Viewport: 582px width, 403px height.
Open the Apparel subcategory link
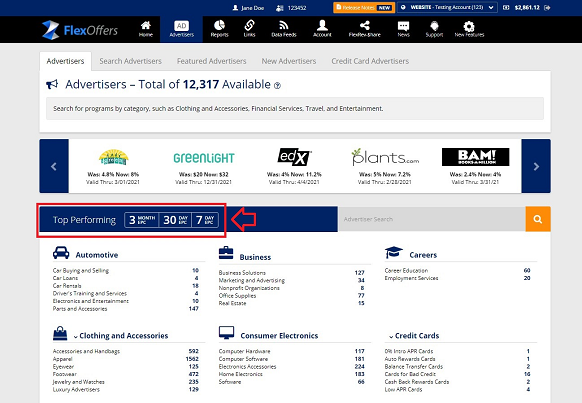62,359
